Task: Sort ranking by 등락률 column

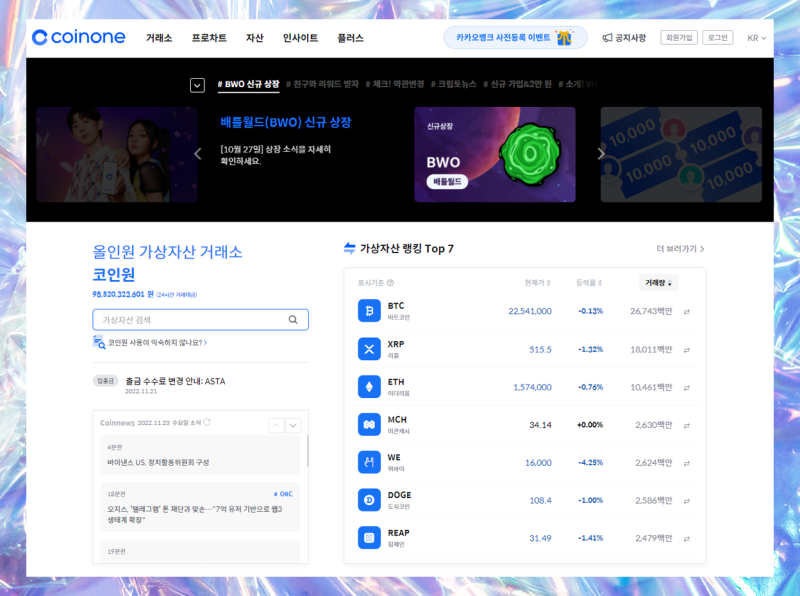Action: (x=589, y=283)
